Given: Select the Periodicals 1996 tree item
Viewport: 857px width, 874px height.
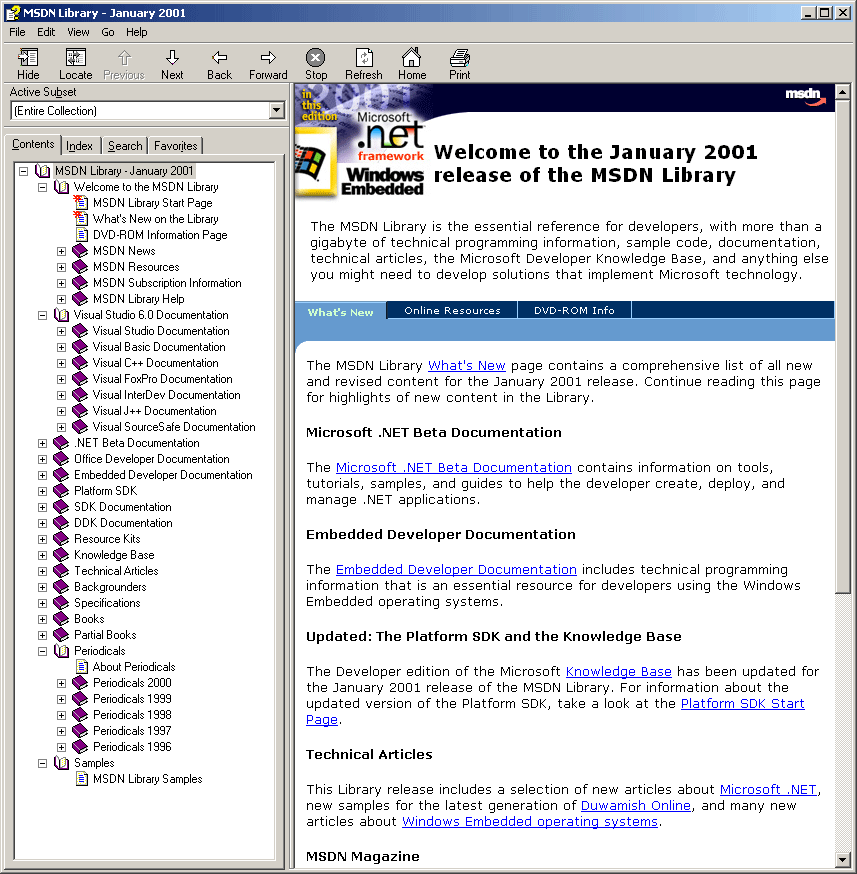Looking at the screenshot, I should click(x=132, y=747).
